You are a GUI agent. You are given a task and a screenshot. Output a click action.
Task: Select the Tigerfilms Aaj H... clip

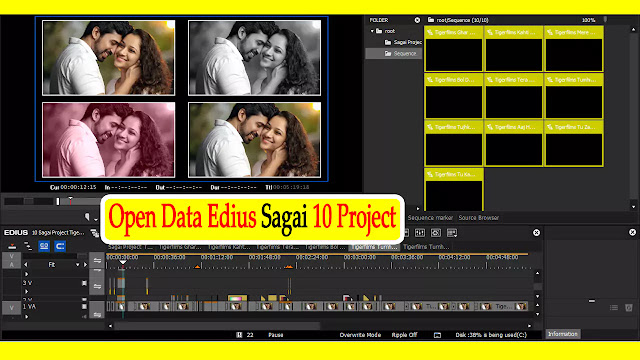click(514, 143)
